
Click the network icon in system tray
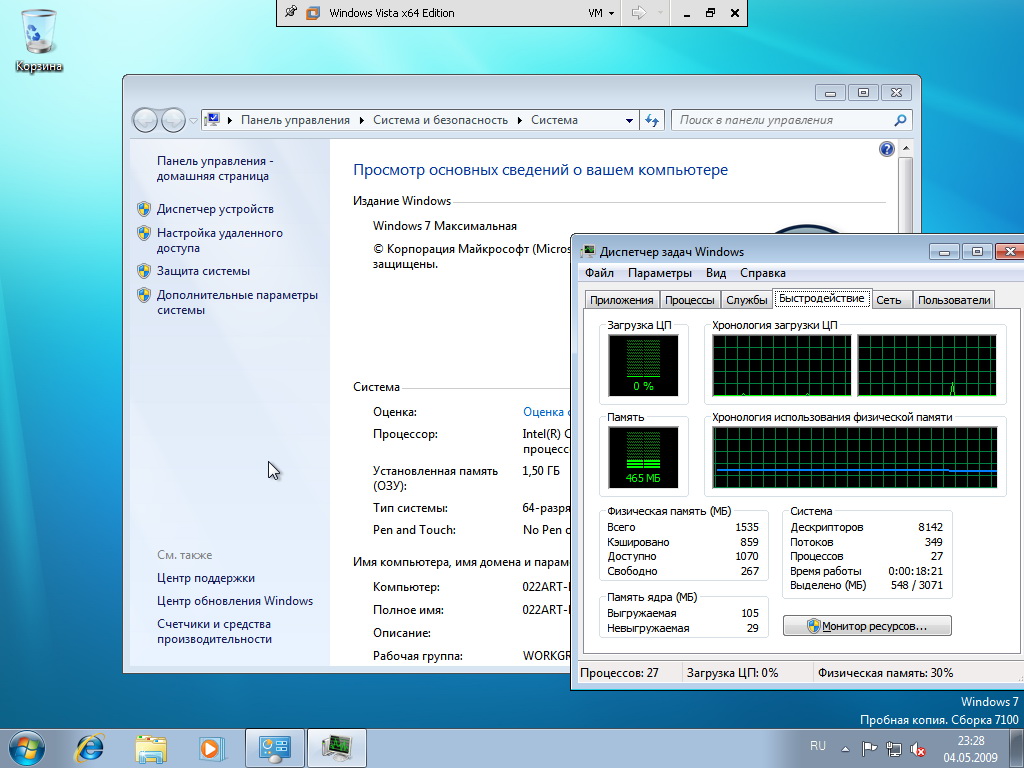893,748
